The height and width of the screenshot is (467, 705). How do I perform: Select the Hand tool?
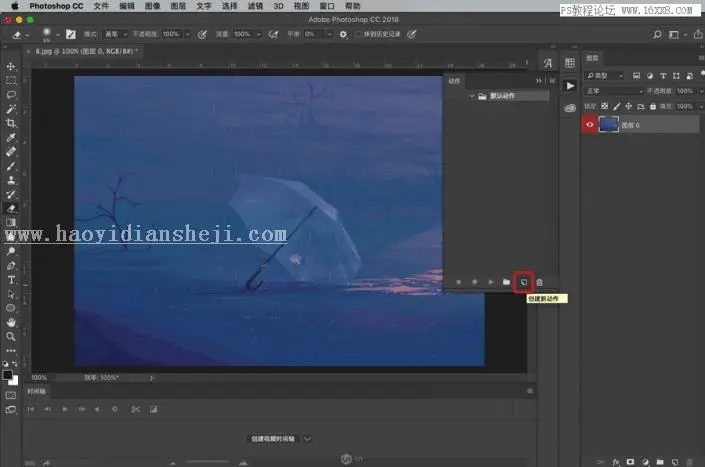click(x=11, y=322)
